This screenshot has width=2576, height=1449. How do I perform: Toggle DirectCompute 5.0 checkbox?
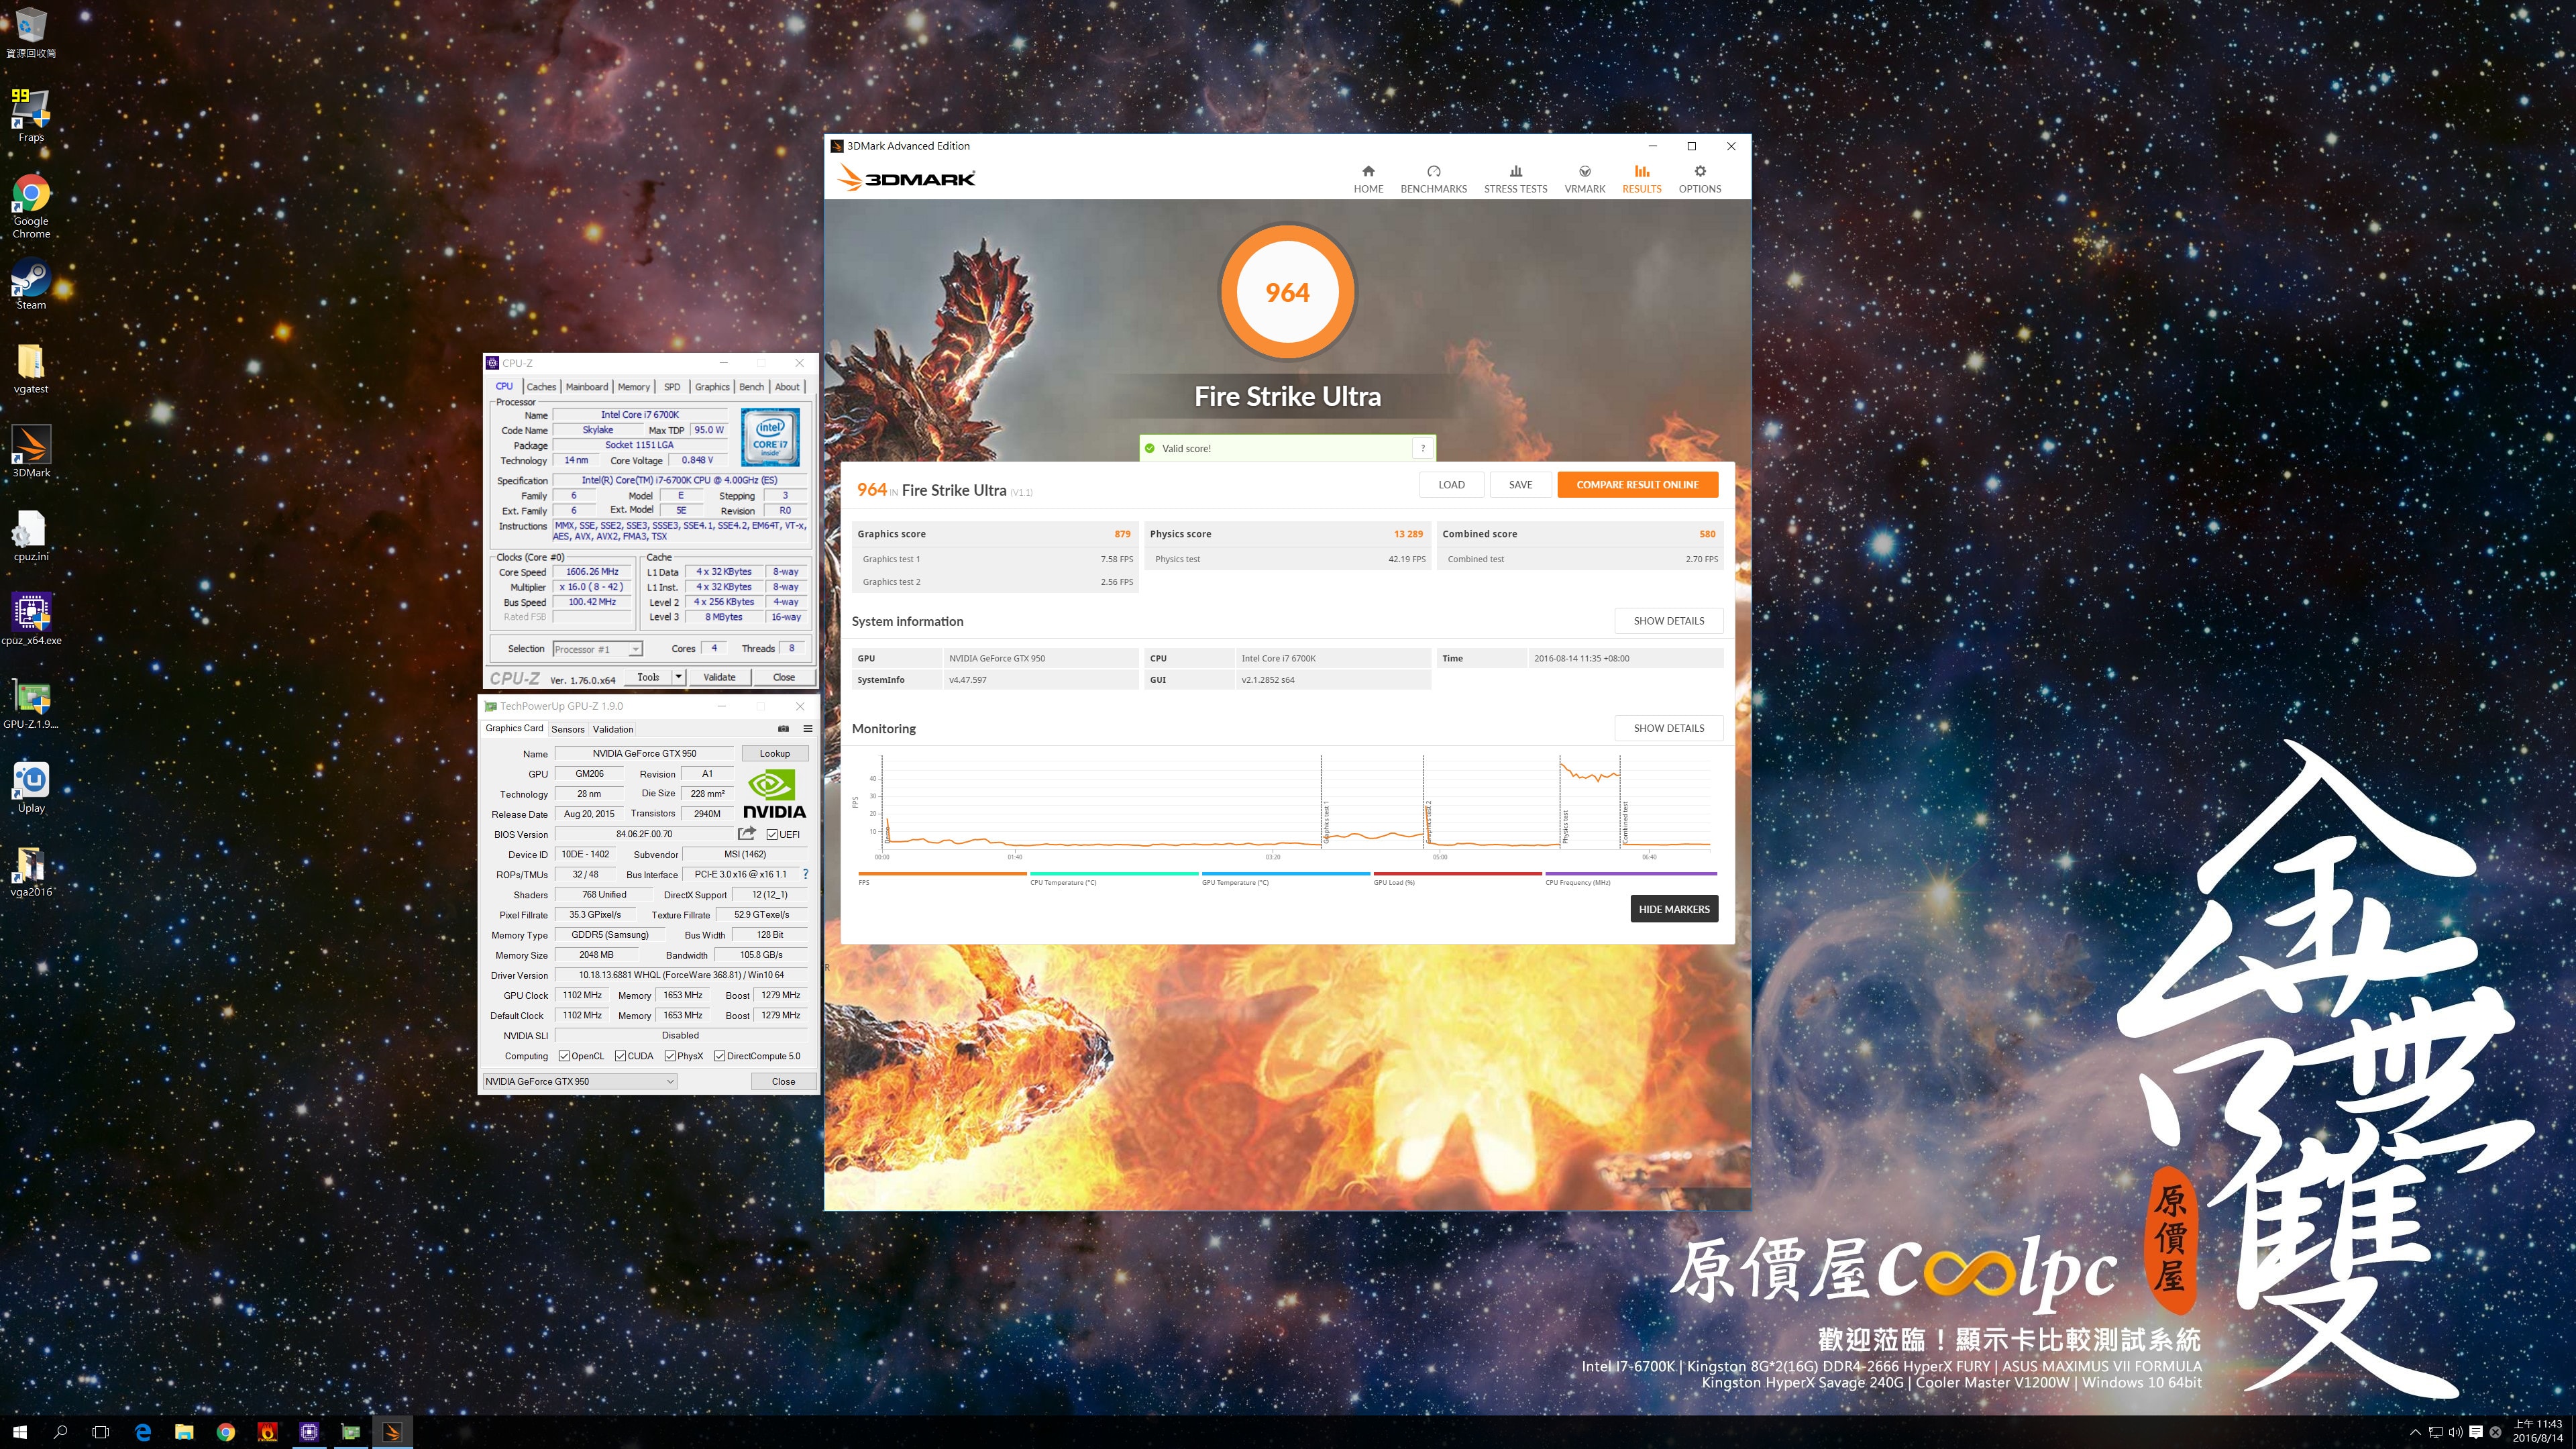point(719,1056)
